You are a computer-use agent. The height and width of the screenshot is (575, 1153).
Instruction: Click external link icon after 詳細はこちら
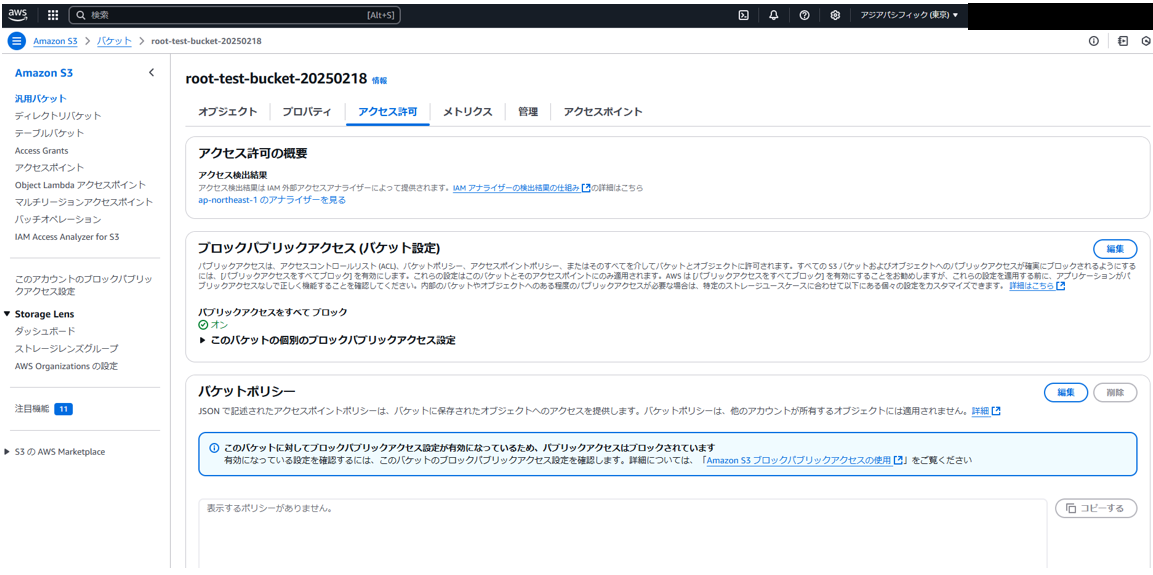tap(1060, 286)
